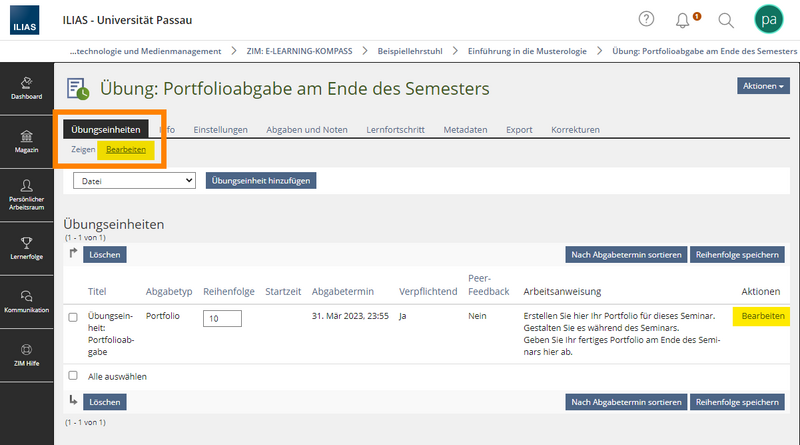This screenshot has height=445, width=800.
Task: Open Magazin in the sidebar
Action: tap(26, 140)
